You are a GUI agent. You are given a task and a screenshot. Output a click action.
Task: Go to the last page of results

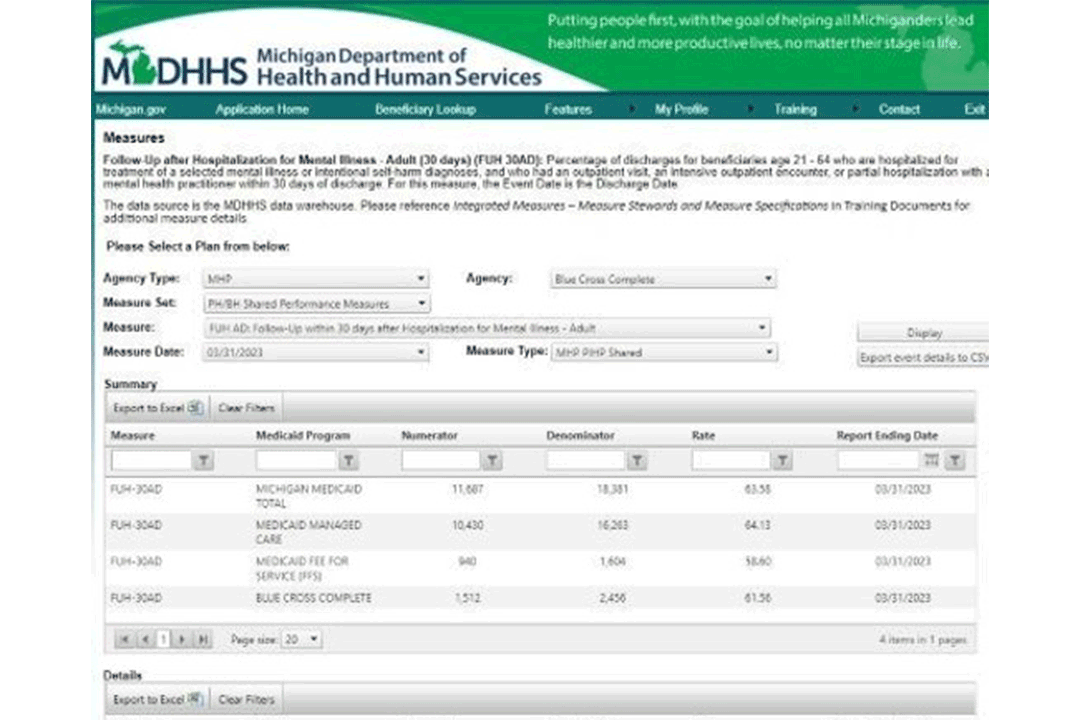click(x=201, y=639)
